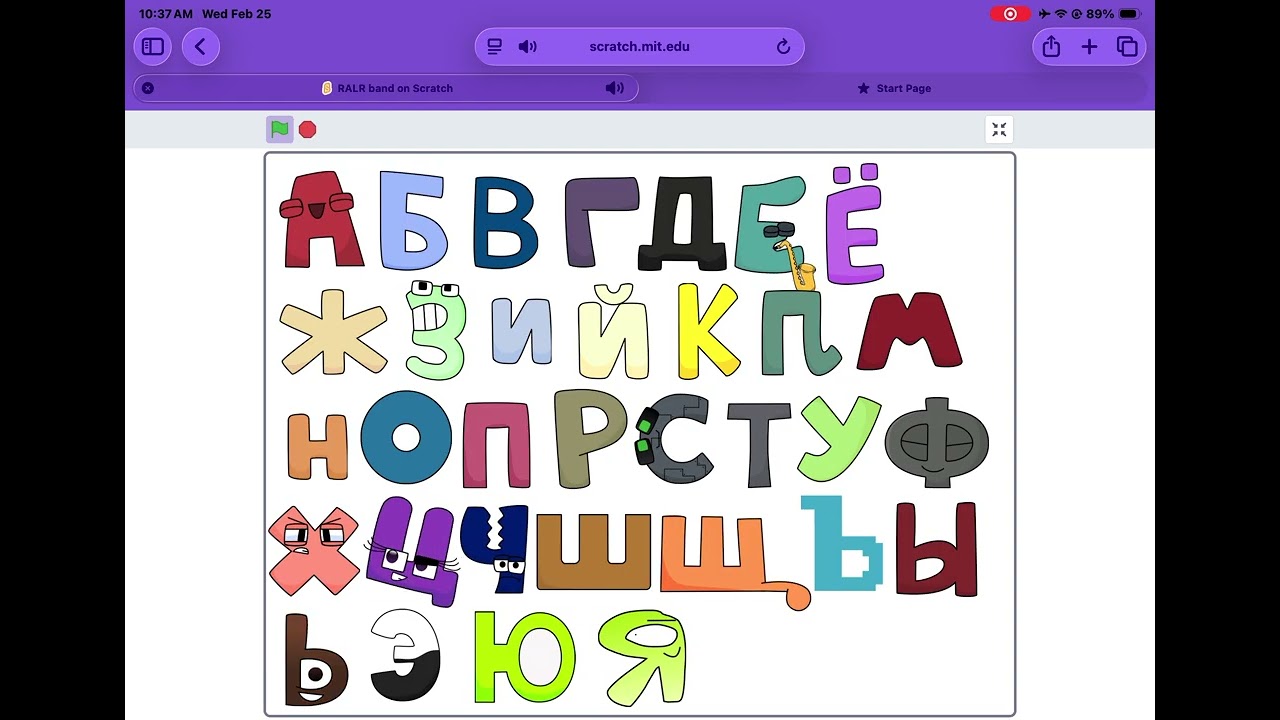Open a new tab
Image resolution: width=1280 pixels, height=720 pixels.
click(x=1090, y=46)
